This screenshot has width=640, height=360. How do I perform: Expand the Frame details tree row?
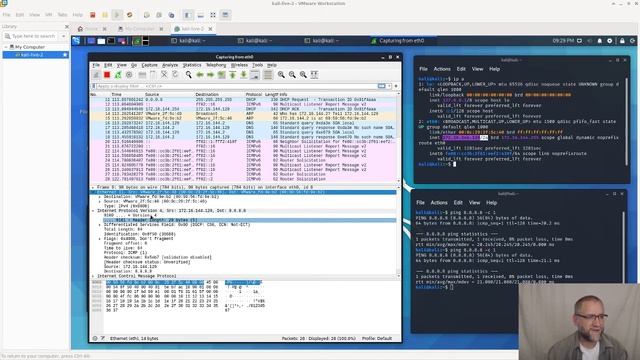coord(93,187)
